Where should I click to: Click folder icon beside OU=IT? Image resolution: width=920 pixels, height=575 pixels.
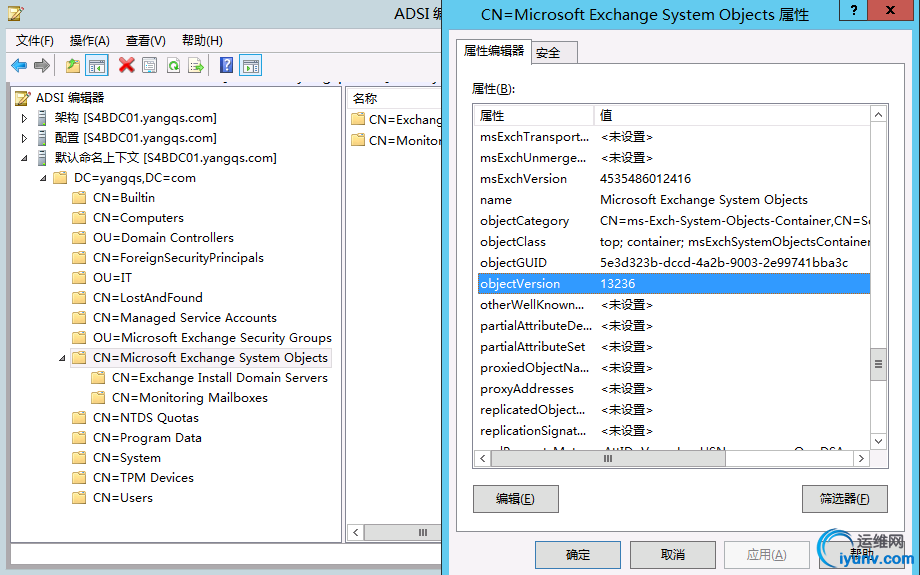[79, 278]
